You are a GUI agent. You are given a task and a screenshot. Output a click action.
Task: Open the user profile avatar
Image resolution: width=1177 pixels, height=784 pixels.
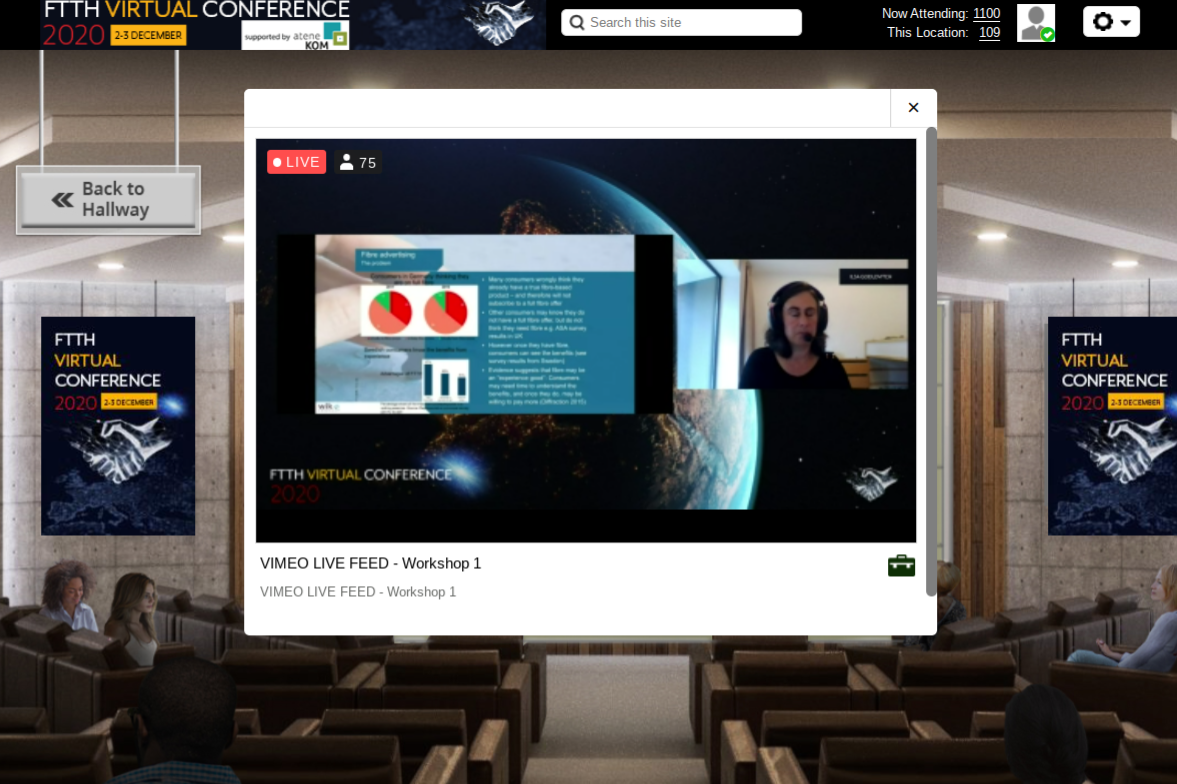point(1036,23)
